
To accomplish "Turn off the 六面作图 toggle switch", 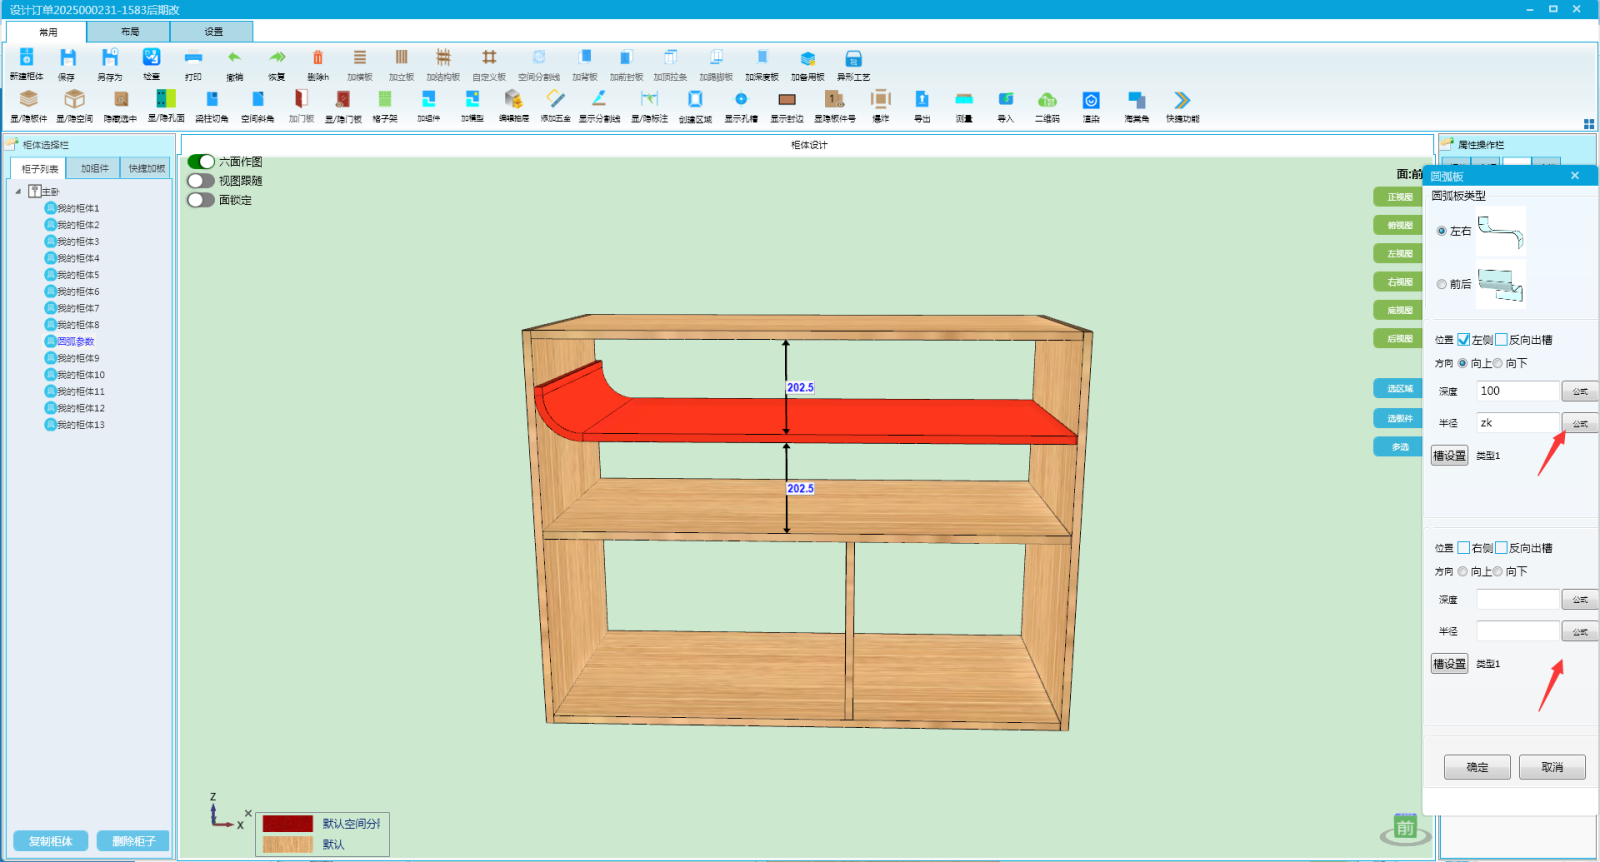I will [x=201, y=162].
